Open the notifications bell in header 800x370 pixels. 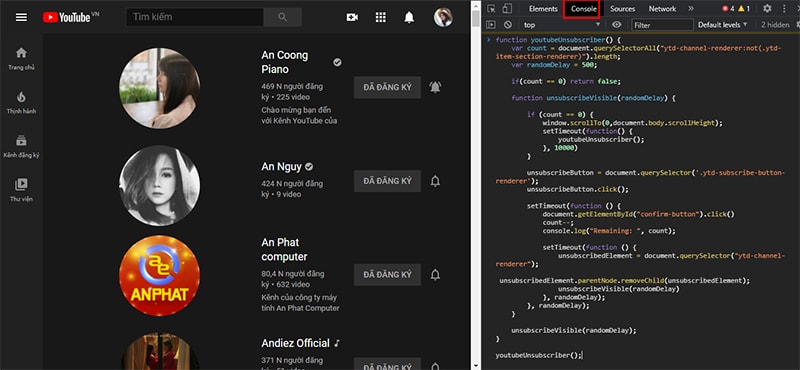click(x=409, y=17)
